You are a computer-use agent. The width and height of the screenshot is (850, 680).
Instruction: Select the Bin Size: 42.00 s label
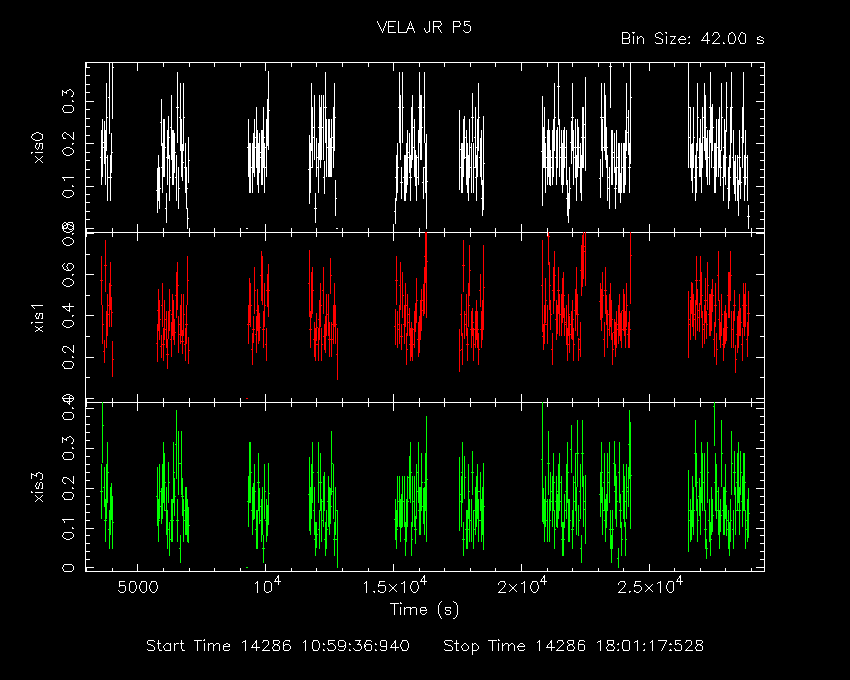[692, 39]
